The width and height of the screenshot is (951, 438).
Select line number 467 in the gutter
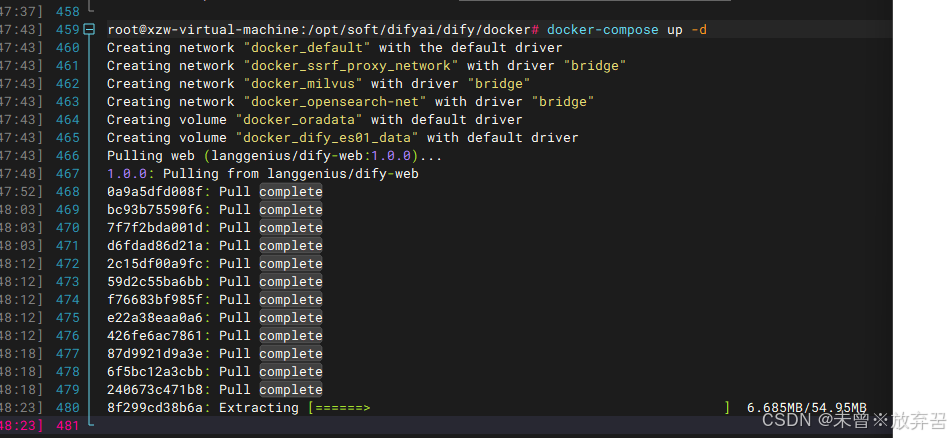coord(67,174)
